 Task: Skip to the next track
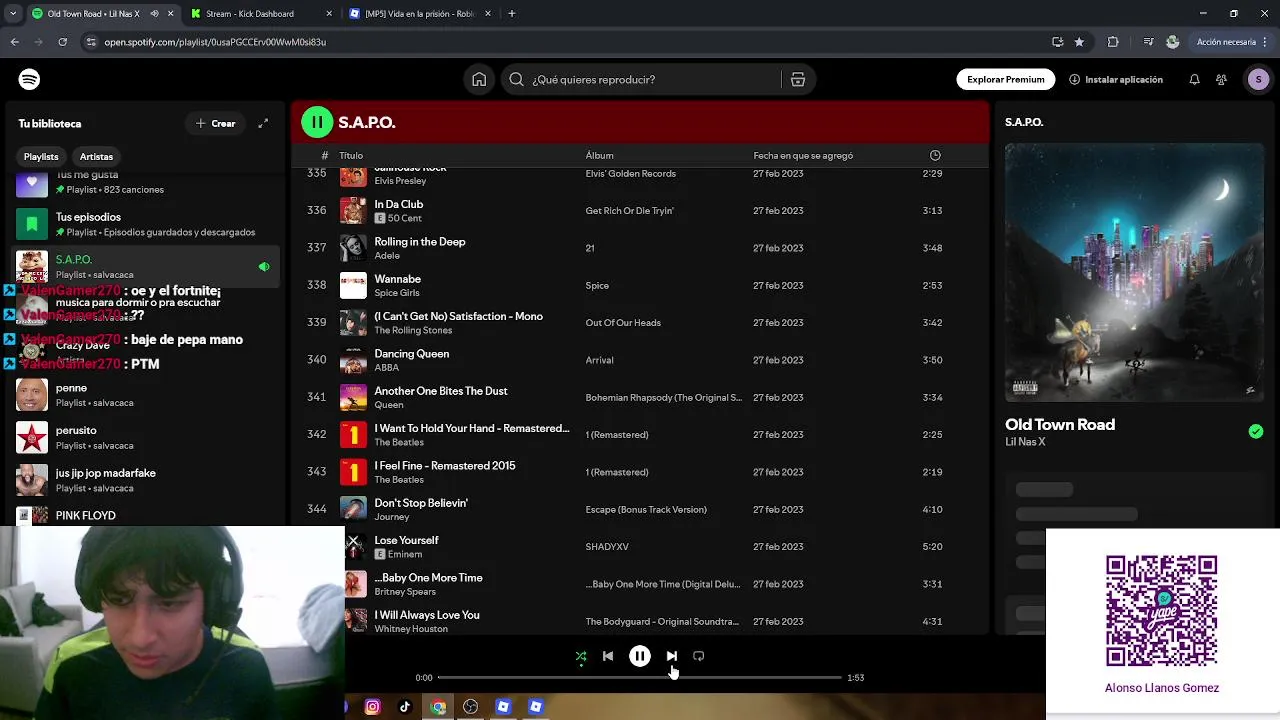coord(672,657)
